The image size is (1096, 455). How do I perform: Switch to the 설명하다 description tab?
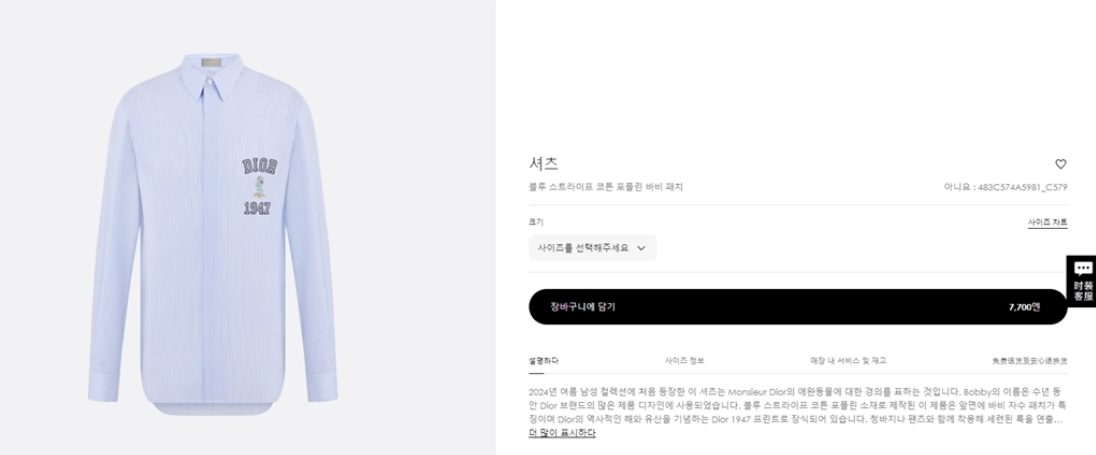tap(543, 360)
